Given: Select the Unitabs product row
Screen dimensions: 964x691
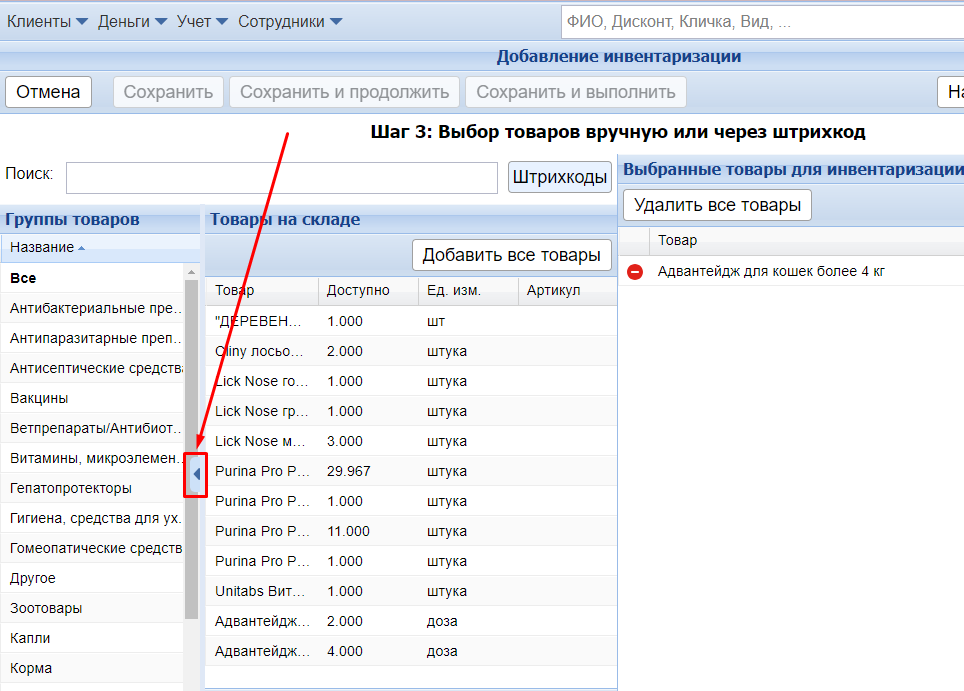Looking at the screenshot, I should pos(259,591).
